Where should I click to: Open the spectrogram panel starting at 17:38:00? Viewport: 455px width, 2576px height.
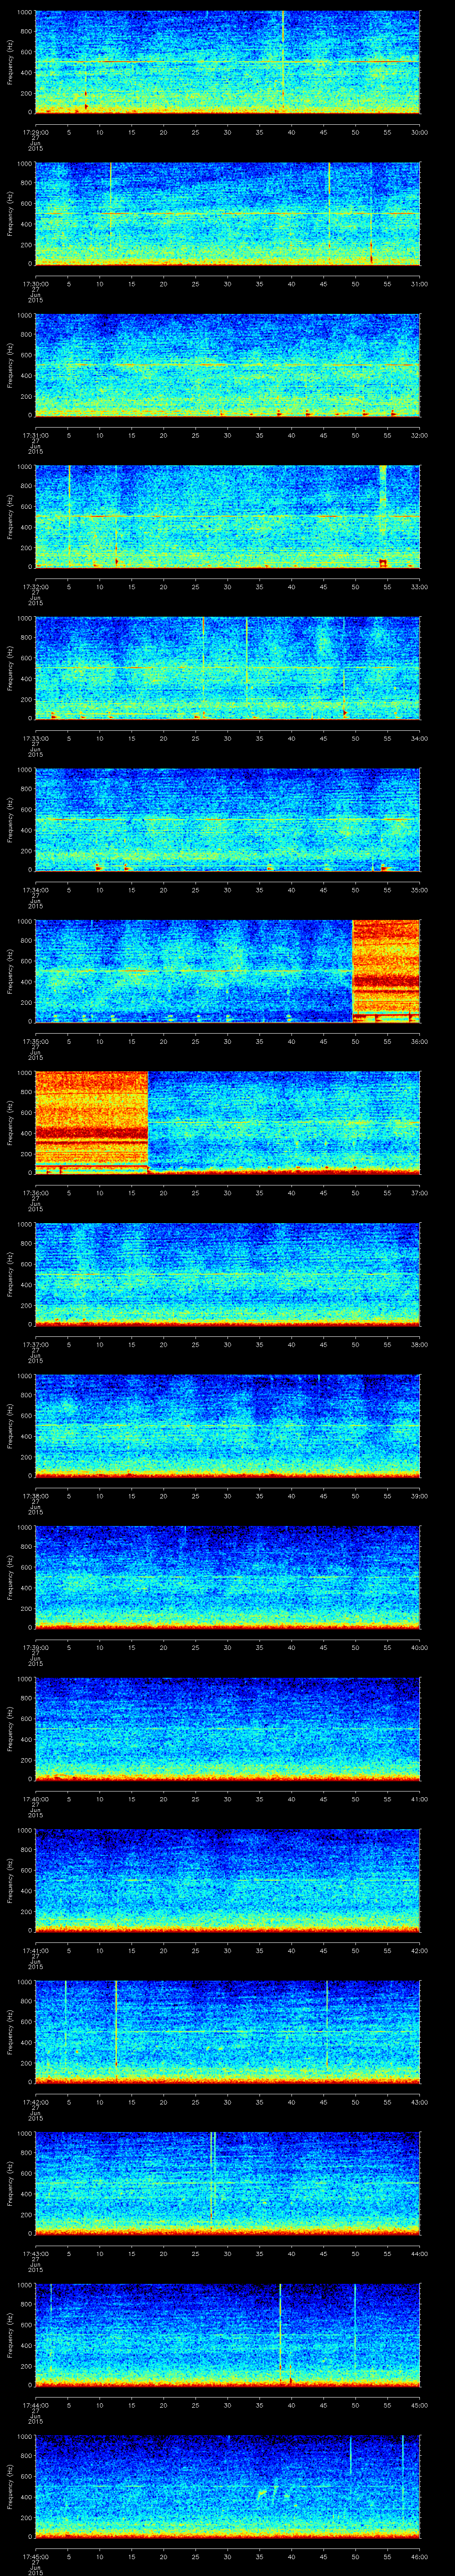(x=227, y=1425)
